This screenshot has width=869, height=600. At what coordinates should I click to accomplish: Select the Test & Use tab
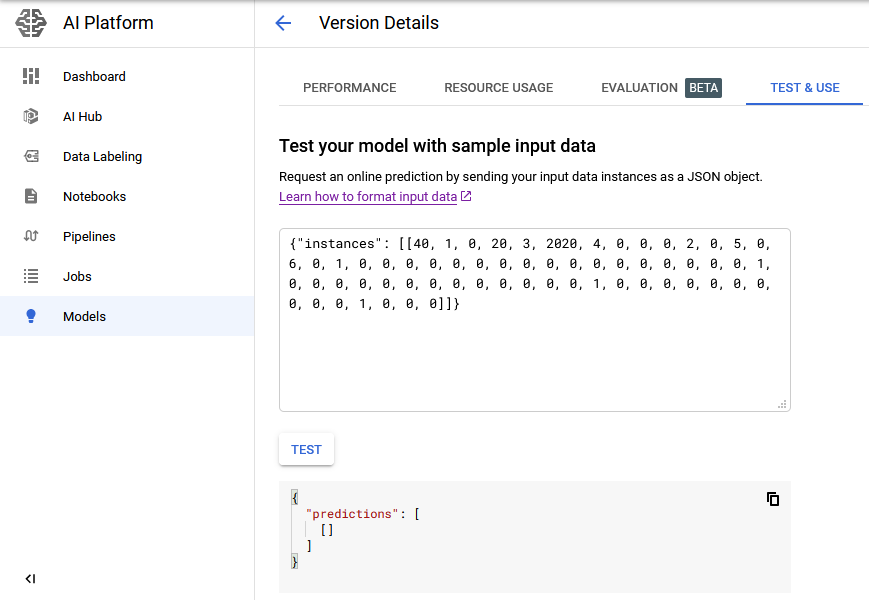pos(805,88)
